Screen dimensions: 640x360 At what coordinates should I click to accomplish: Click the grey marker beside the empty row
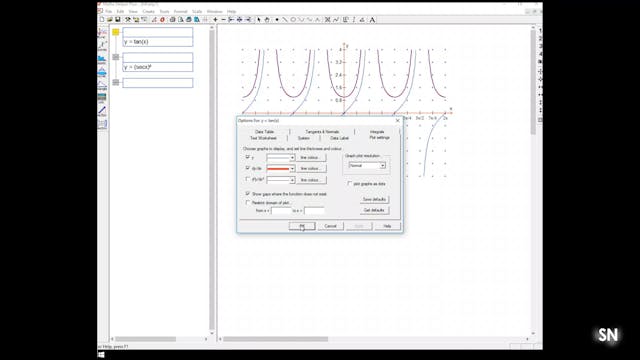click(x=116, y=82)
